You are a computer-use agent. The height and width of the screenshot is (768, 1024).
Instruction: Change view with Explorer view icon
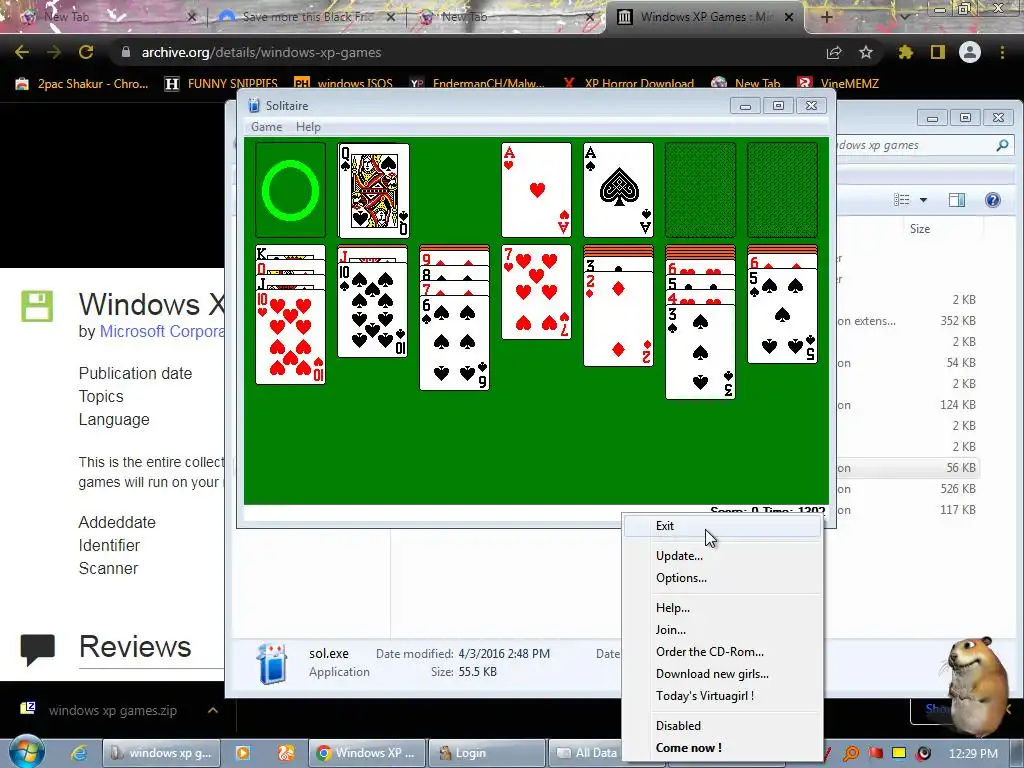(x=902, y=200)
